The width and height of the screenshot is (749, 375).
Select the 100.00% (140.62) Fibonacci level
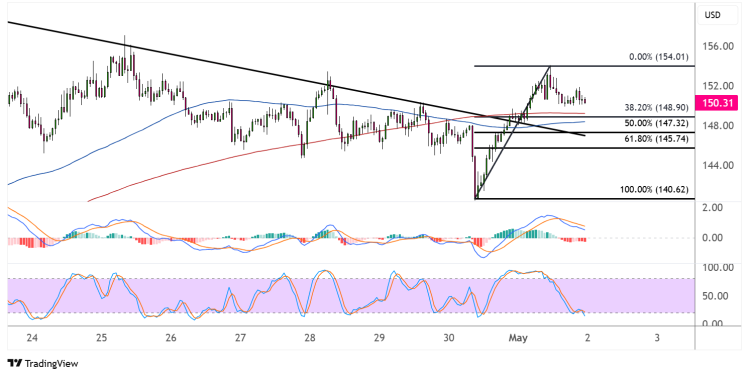pyautogui.click(x=654, y=190)
